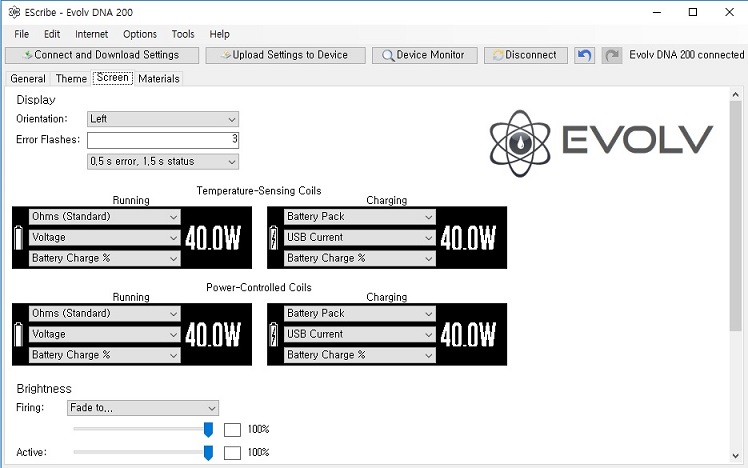Click the 'Brightness' section heading

44,389
